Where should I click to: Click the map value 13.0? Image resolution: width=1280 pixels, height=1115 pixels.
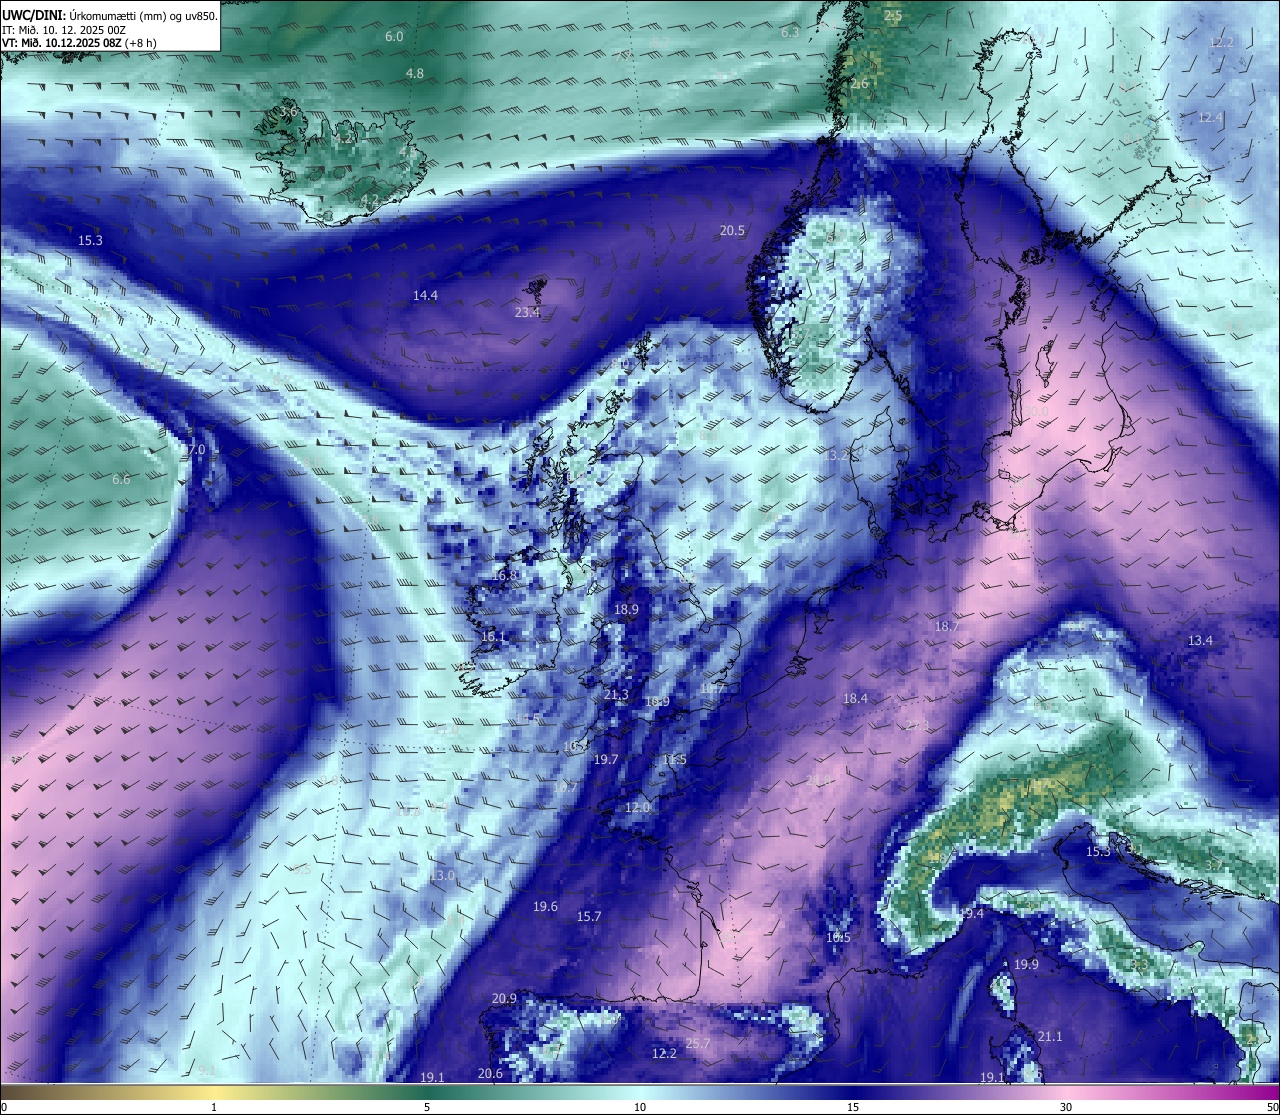(x=441, y=876)
